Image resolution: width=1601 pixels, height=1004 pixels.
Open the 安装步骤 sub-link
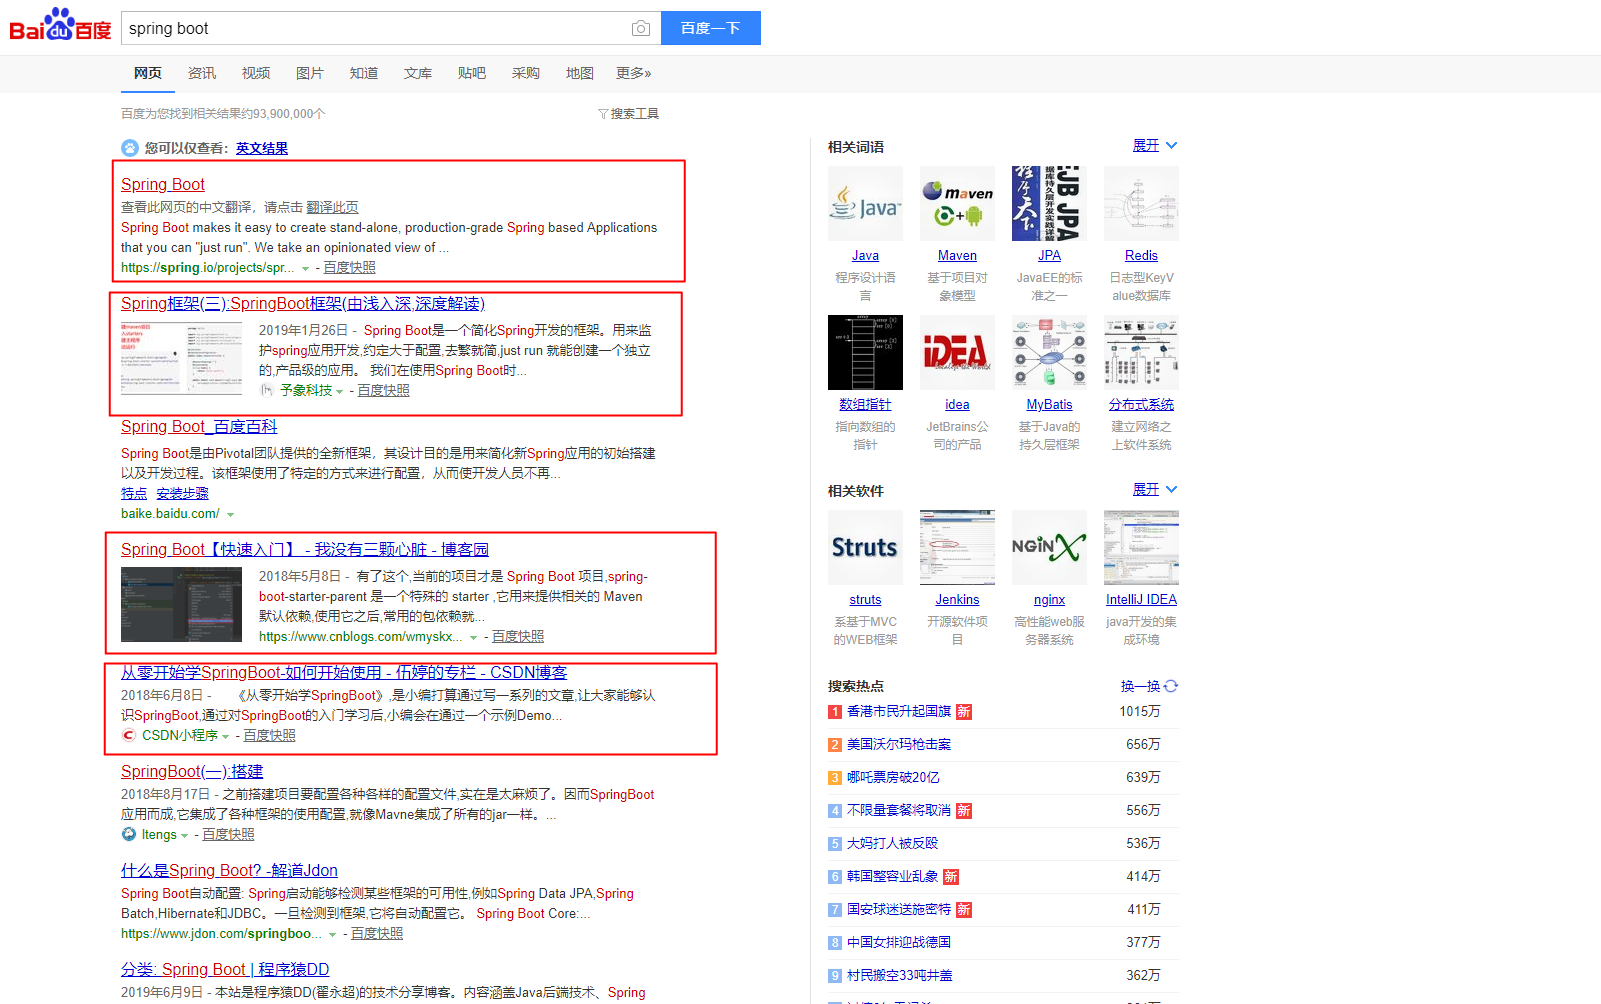coord(183,494)
